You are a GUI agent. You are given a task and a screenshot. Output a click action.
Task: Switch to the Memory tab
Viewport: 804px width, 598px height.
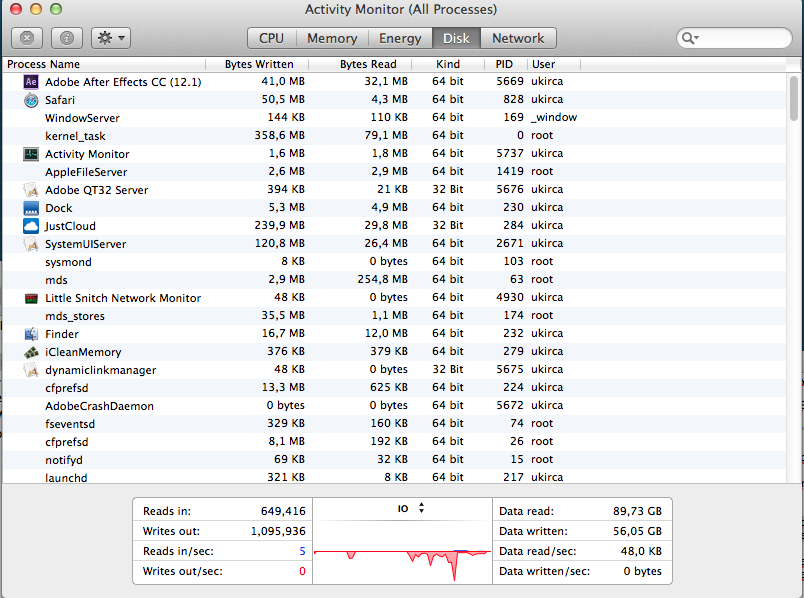pyautogui.click(x=332, y=38)
